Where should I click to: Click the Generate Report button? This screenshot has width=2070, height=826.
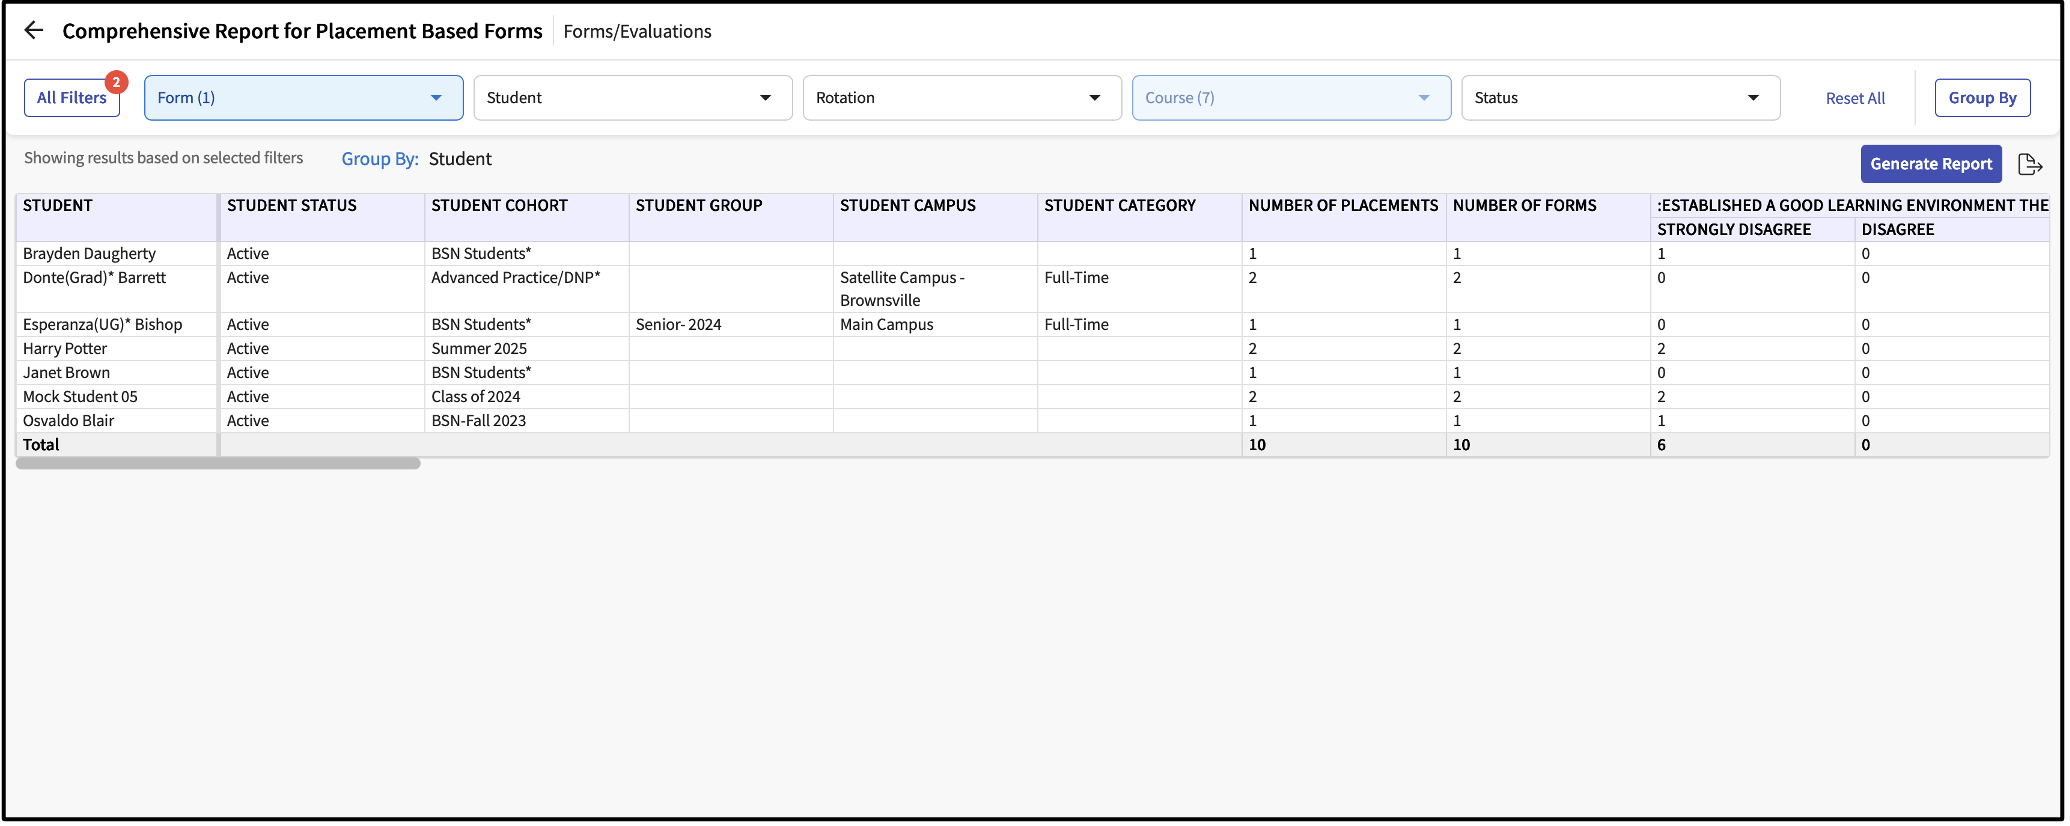(x=1930, y=164)
